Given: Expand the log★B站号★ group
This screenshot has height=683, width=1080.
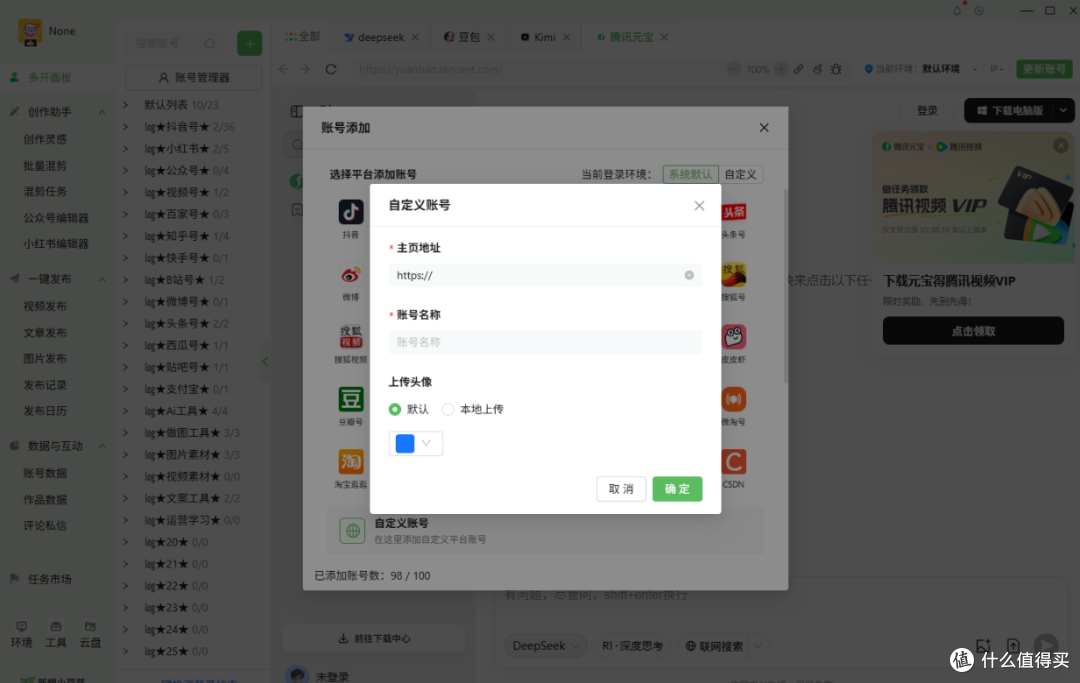Looking at the screenshot, I should 126,280.
